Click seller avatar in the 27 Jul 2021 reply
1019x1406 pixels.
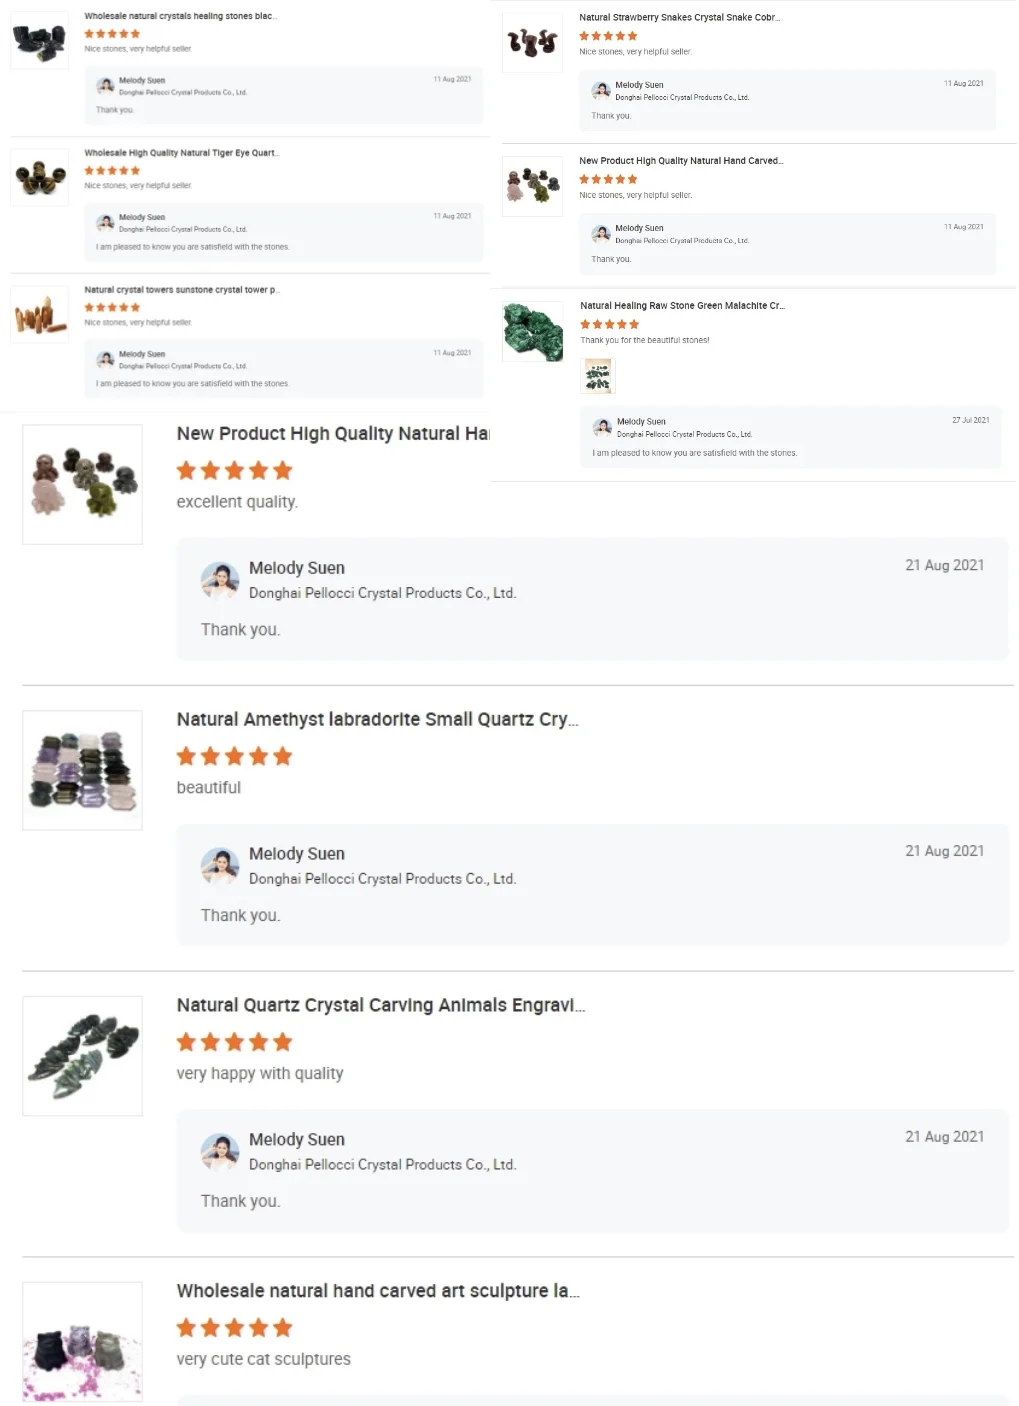tap(602, 427)
